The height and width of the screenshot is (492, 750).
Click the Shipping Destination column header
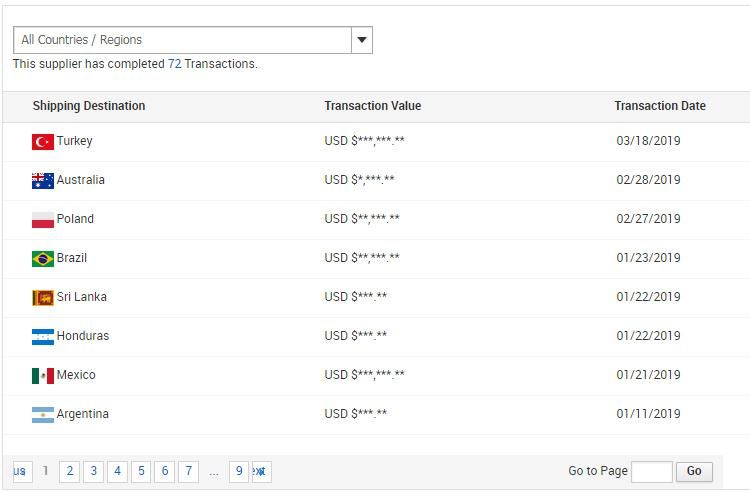pos(89,106)
